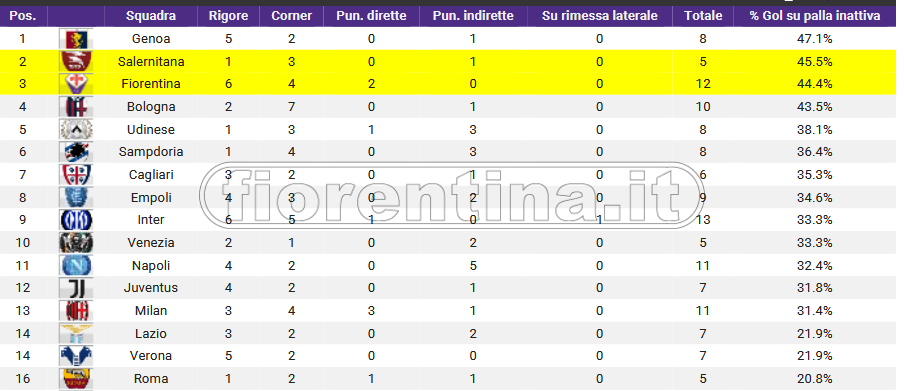Open the Roma team name link
Viewport: 905px width, 391px height.
click(x=151, y=379)
